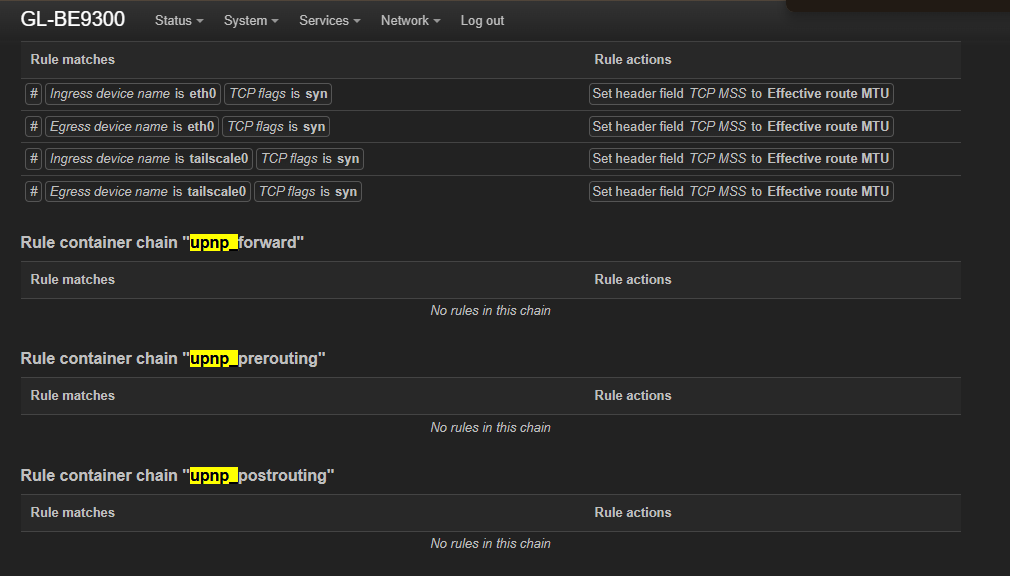Click TCP flags syn badge in Egress tailscale0 row
The width and height of the screenshot is (1010, 576).
[x=308, y=192]
